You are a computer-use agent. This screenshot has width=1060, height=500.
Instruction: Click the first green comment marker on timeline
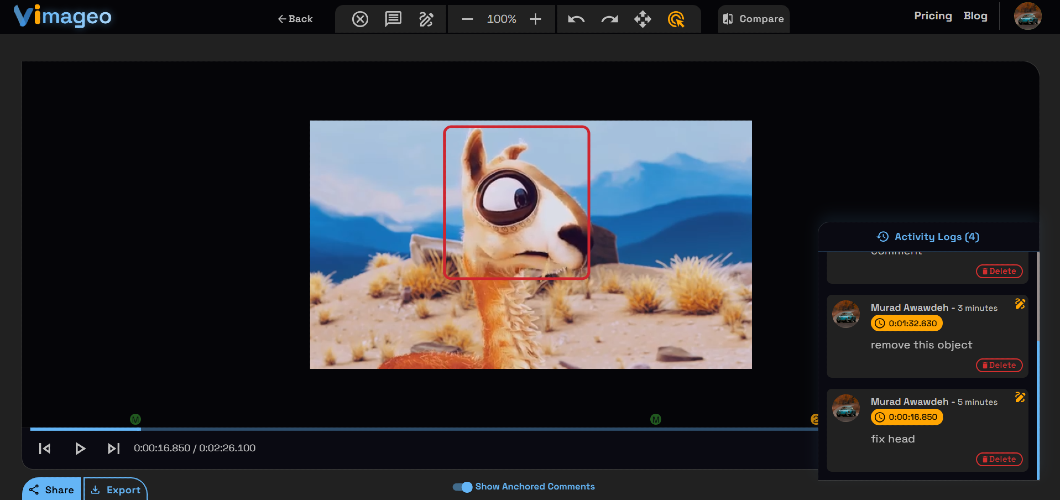click(135, 420)
